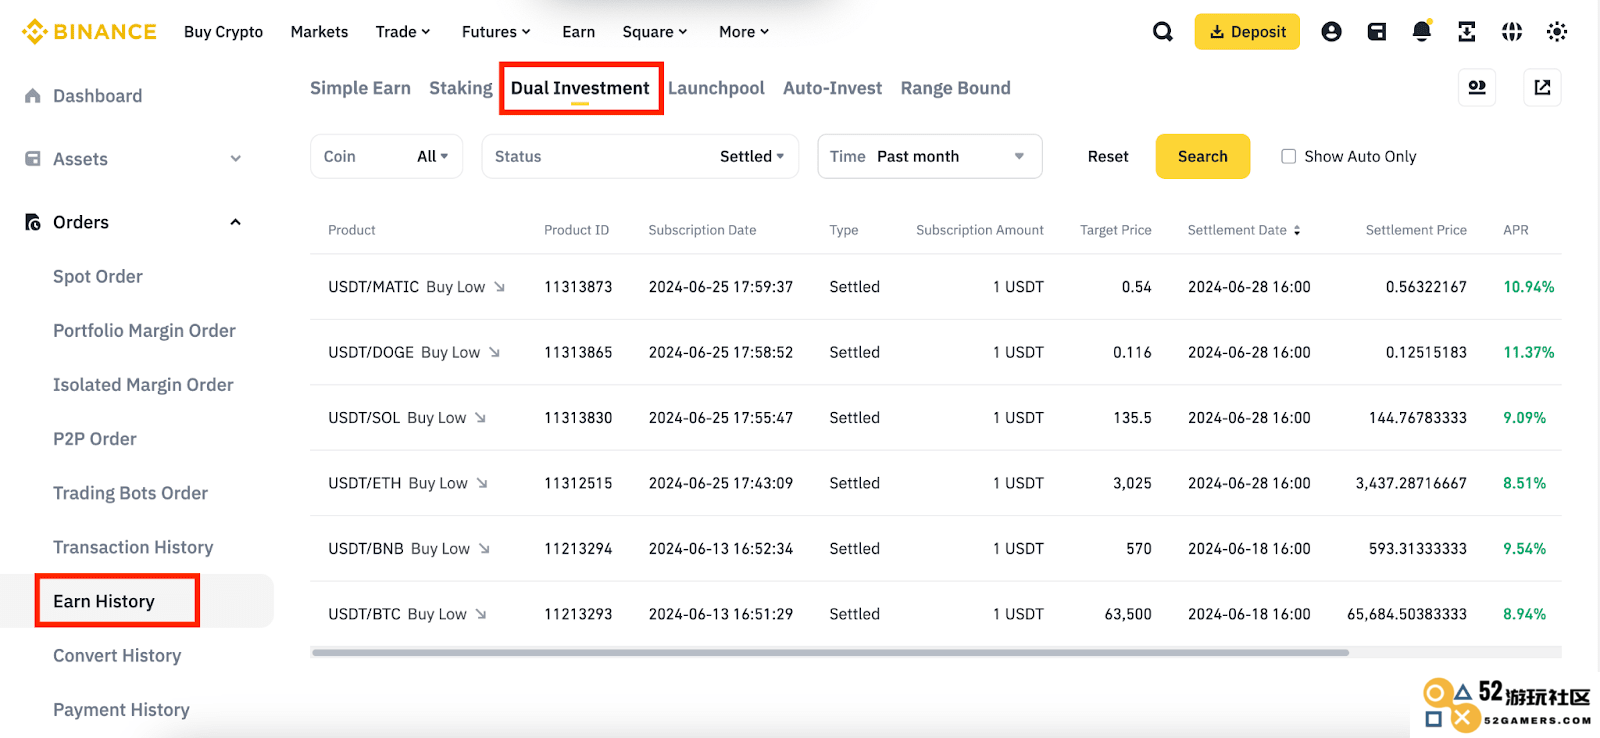Open the notifications bell
Image resolution: width=1600 pixels, height=738 pixels.
1421,32
